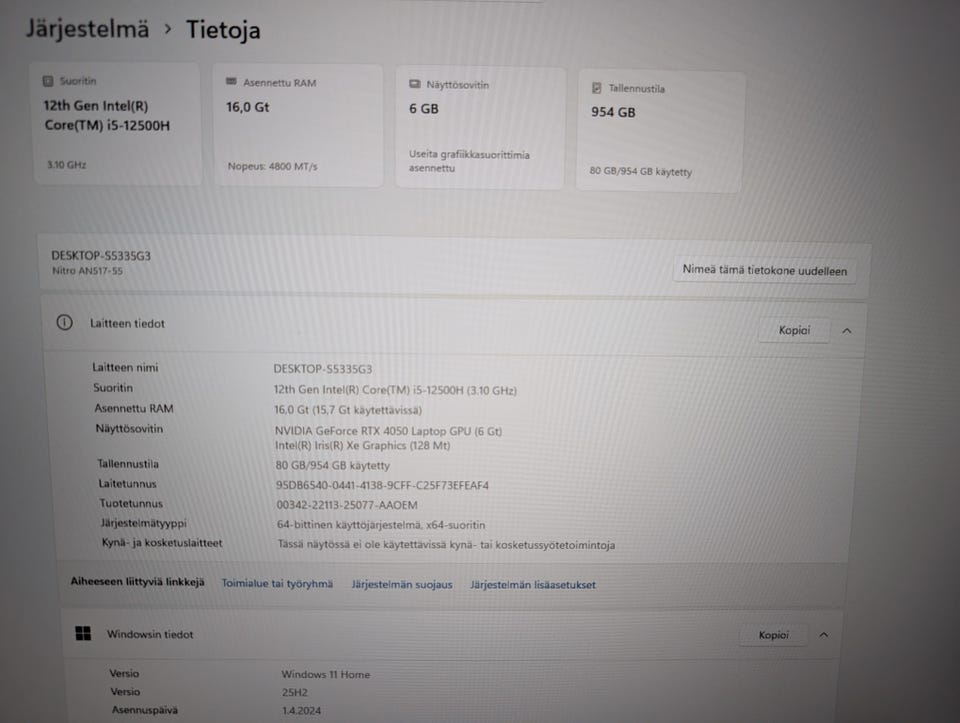Click the Windows logo in Windowsin tiedot
Screen dimensions: 960x723
[83, 633]
